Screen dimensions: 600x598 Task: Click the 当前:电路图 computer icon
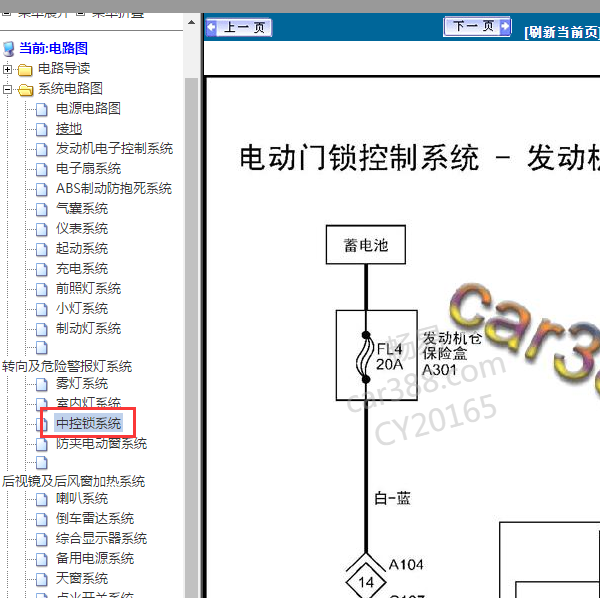tap(9, 49)
